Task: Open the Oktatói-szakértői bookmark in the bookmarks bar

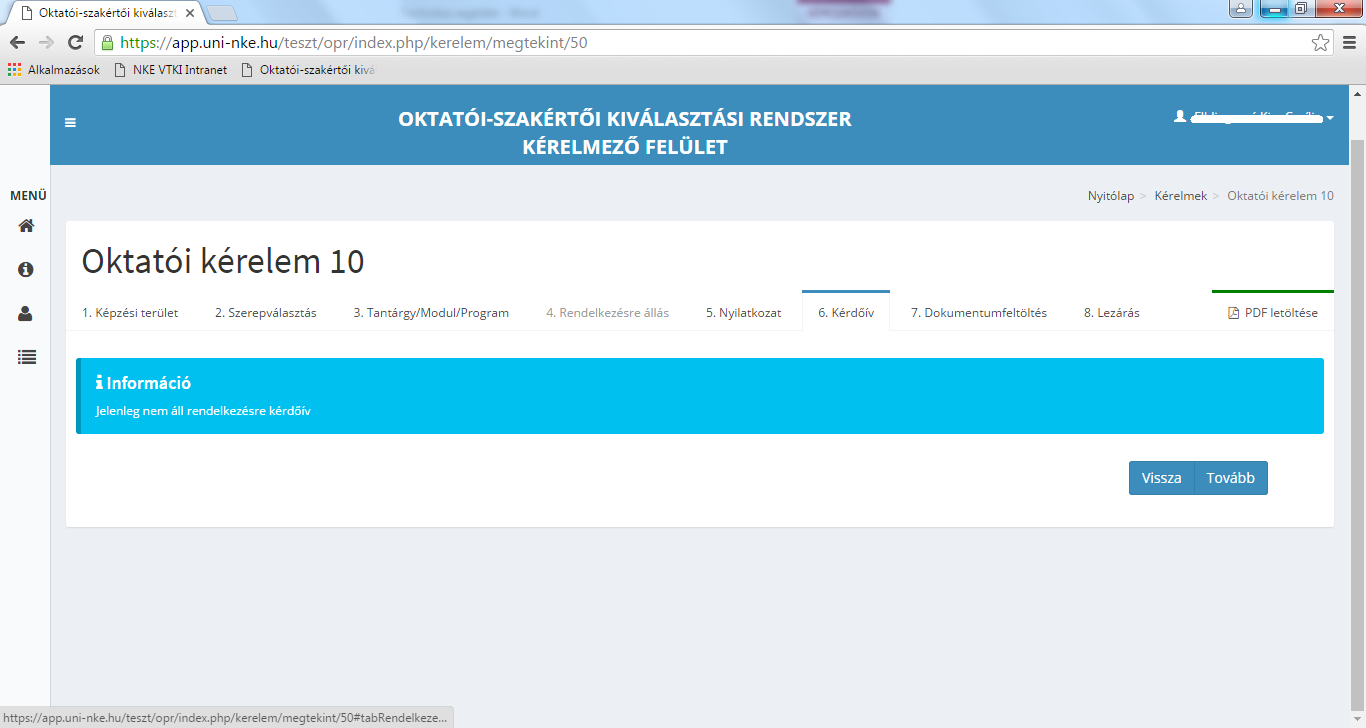Action: (x=308, y=70)
